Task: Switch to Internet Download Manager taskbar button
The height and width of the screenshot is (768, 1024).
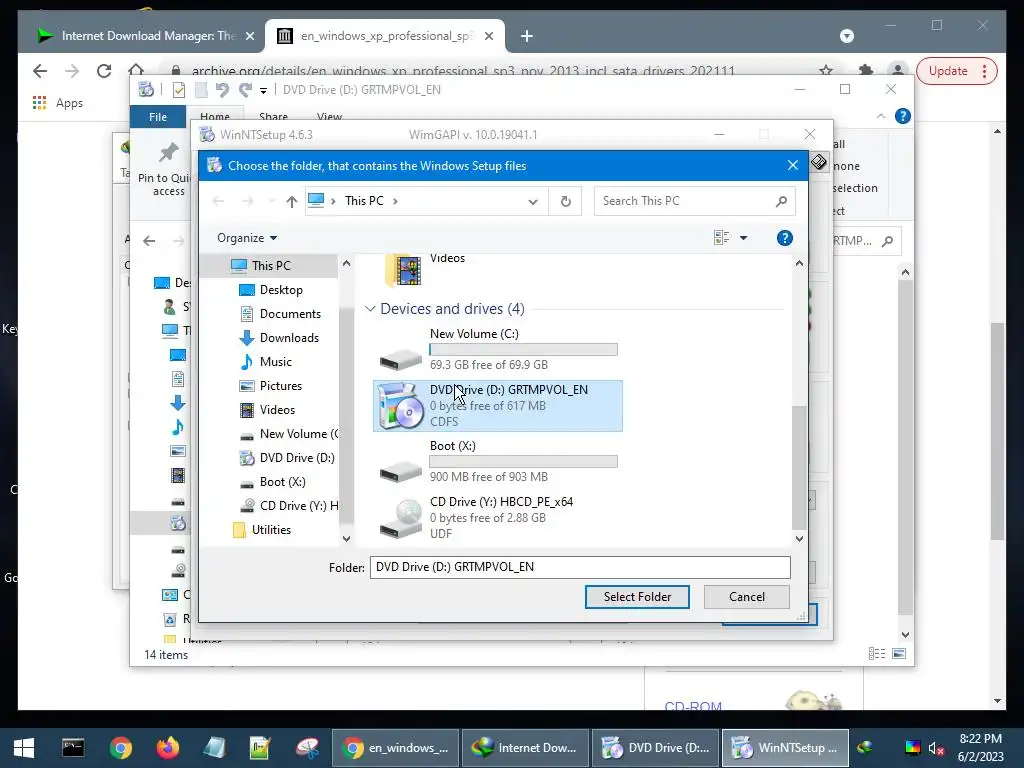Action: pyautogui.click(x=526, y=748)
